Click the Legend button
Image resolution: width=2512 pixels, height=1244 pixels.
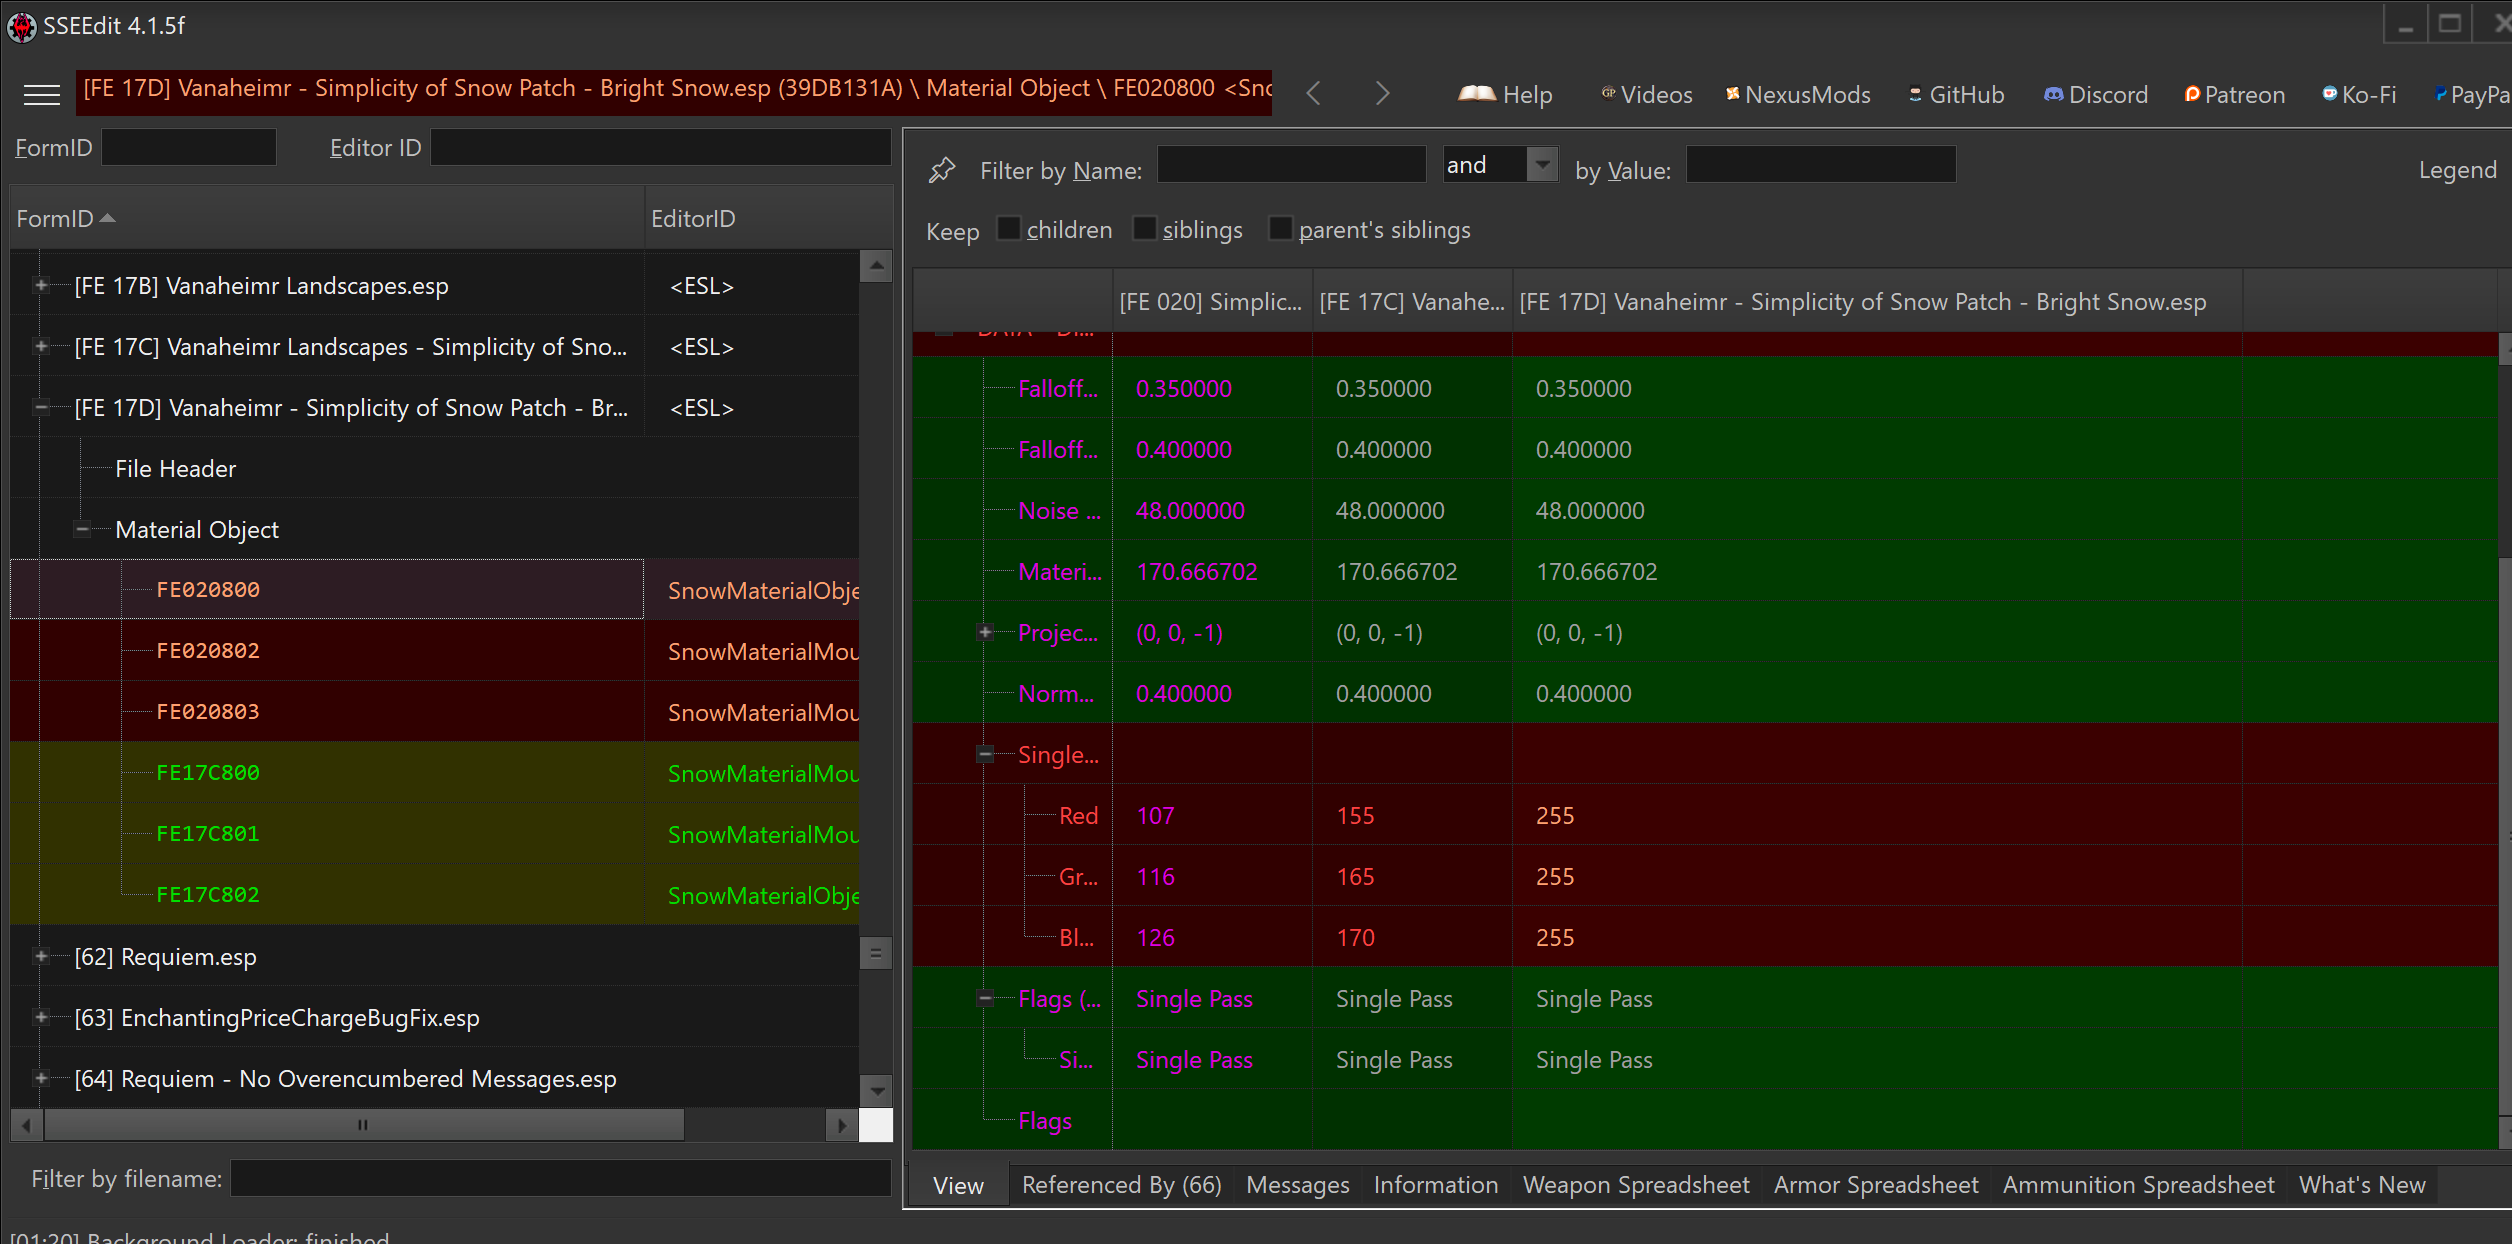click(x=2457, y=170)
